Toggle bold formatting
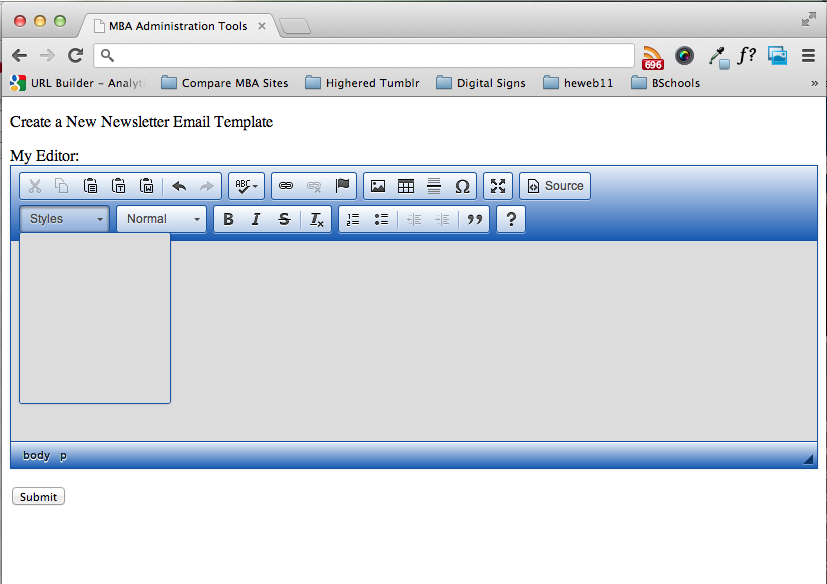 228,219
